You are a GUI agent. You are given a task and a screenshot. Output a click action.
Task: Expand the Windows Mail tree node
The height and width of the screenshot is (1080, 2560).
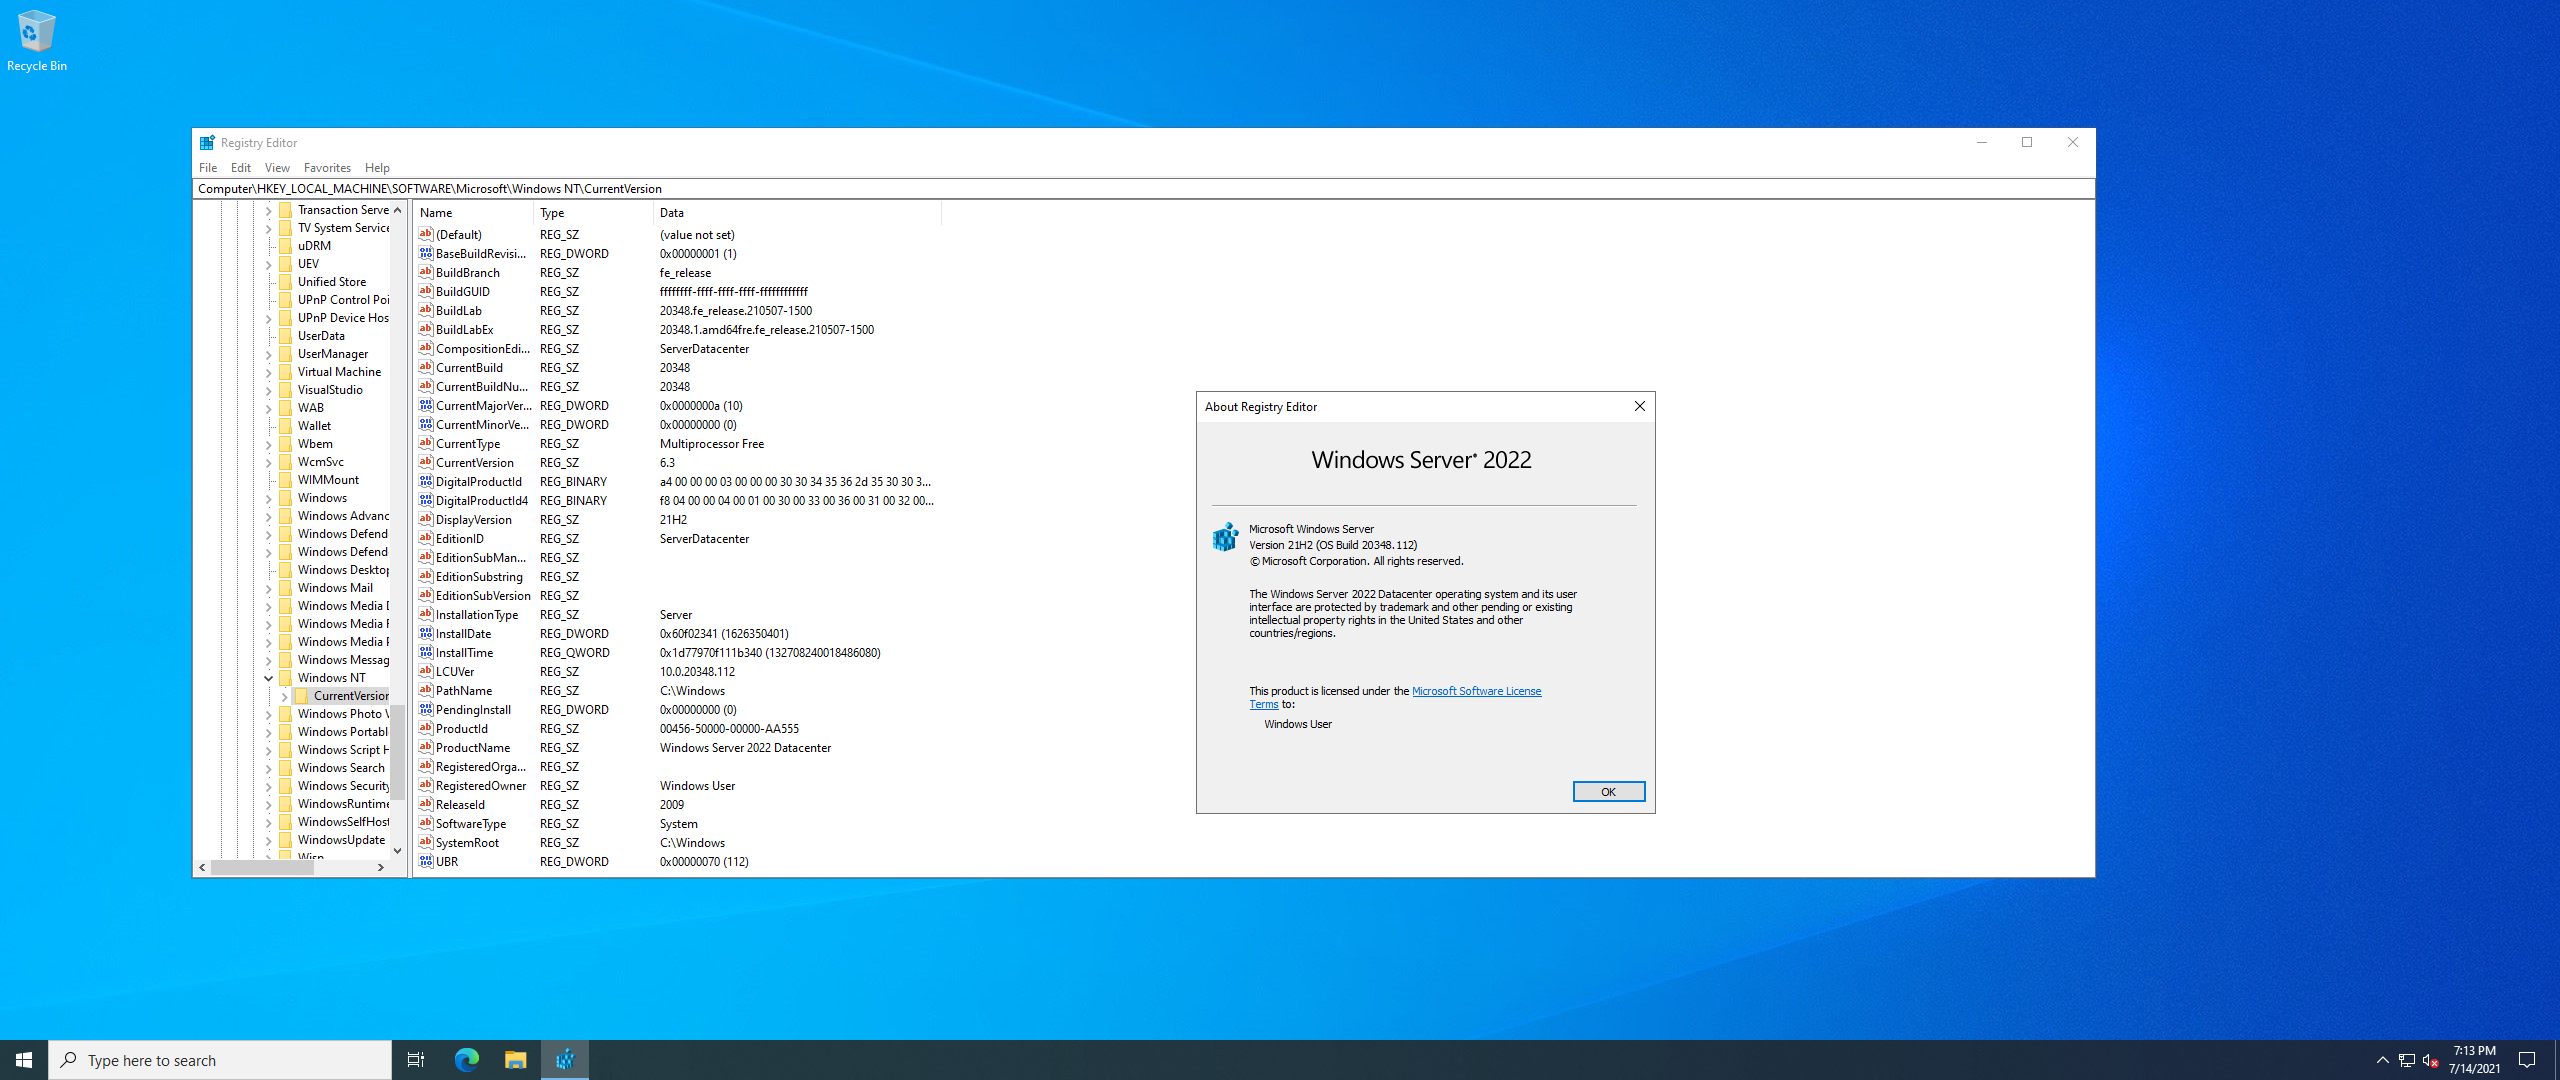click(x=268, y=588)
